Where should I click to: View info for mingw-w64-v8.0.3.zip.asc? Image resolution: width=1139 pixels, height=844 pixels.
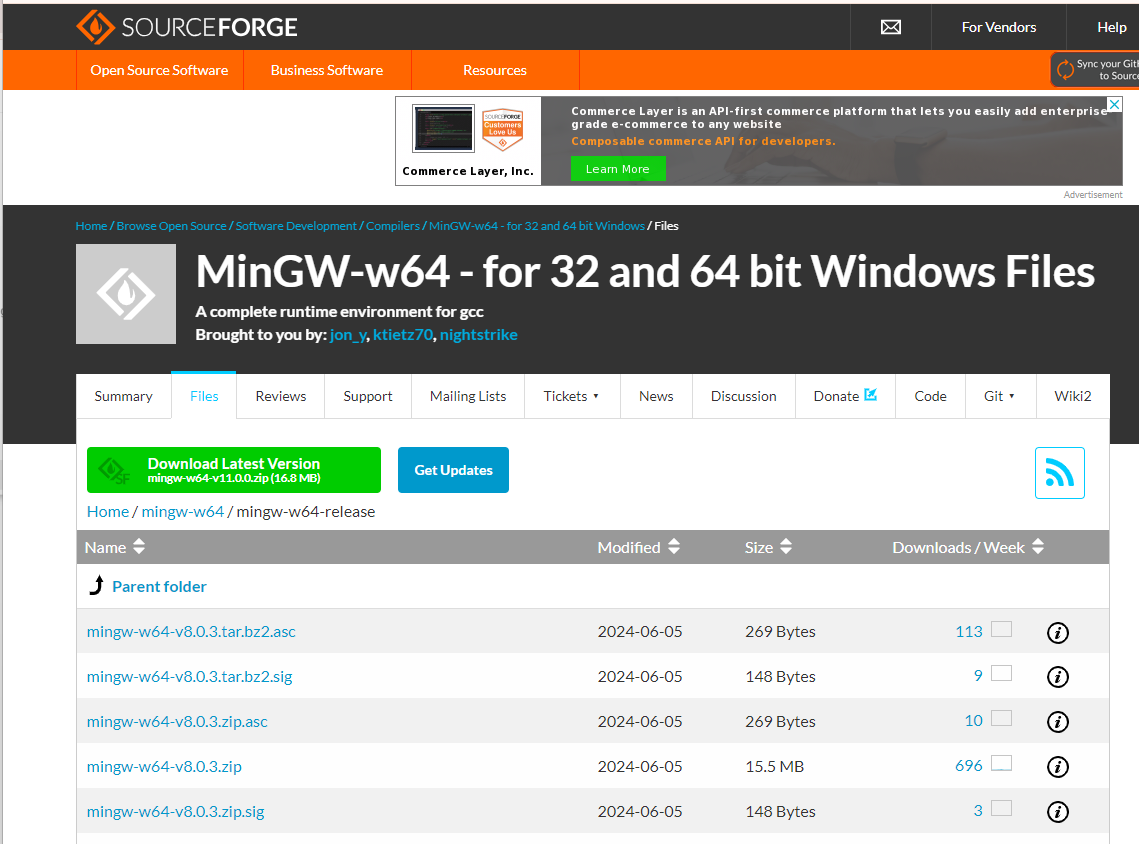click(1058, 722)
